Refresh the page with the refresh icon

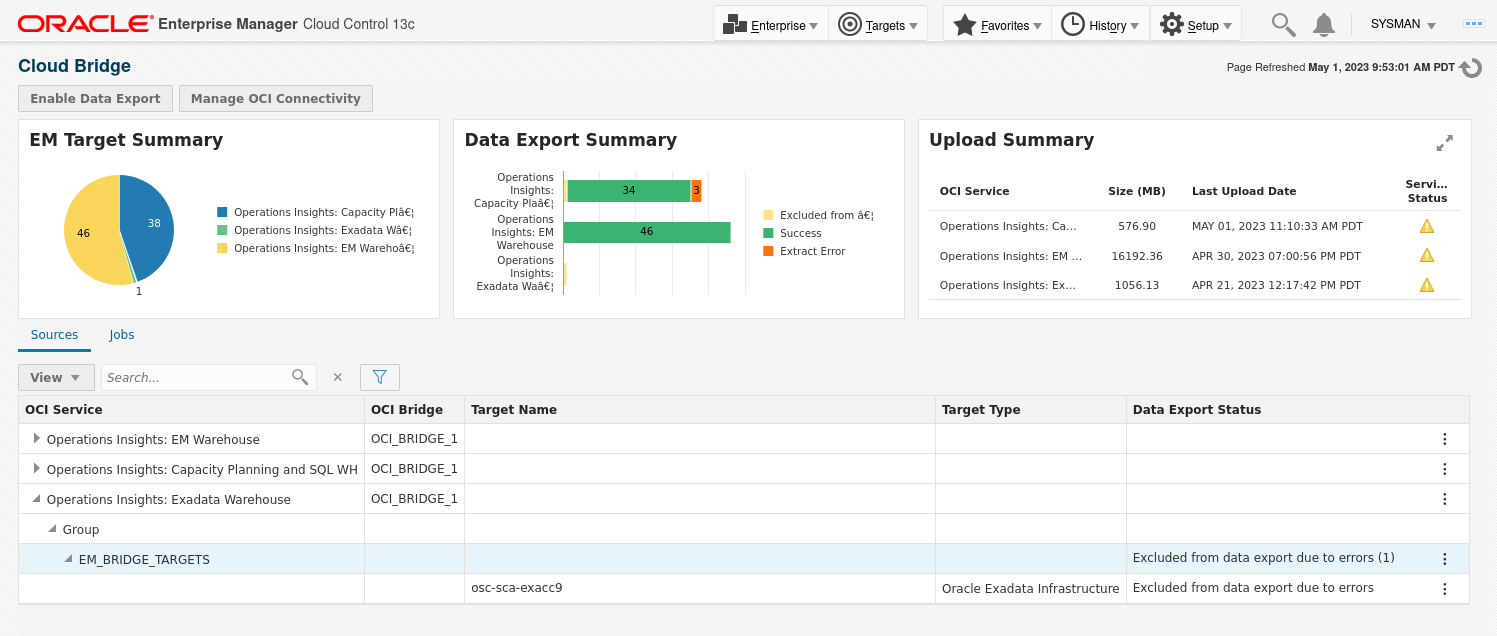1470,68
